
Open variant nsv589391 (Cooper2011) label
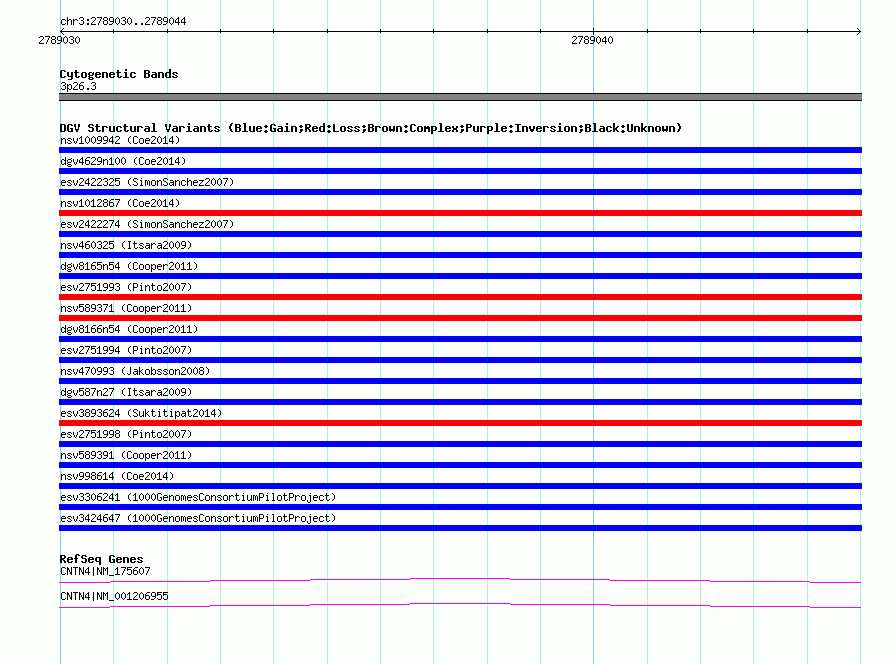[x=126, y=455]
